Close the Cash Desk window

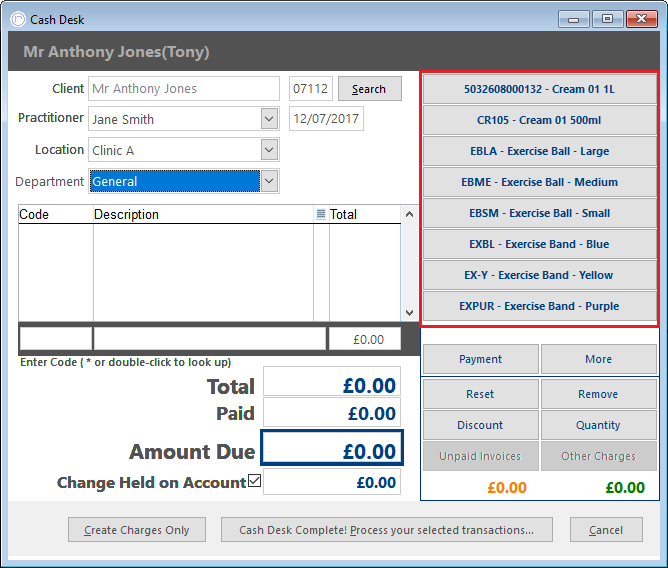642,19
